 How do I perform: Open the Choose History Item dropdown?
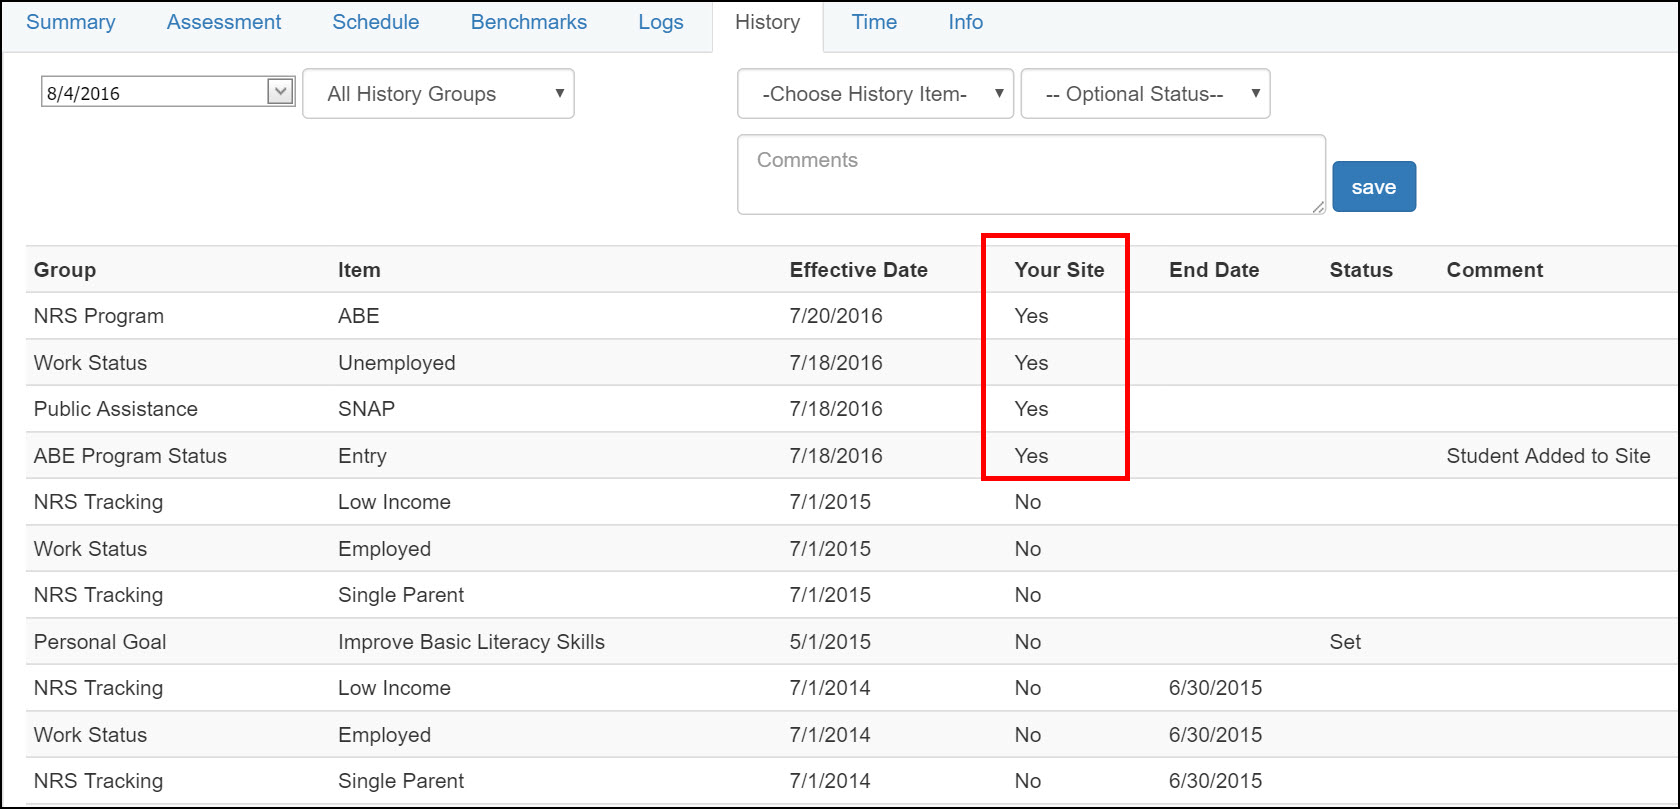point(875,94)
